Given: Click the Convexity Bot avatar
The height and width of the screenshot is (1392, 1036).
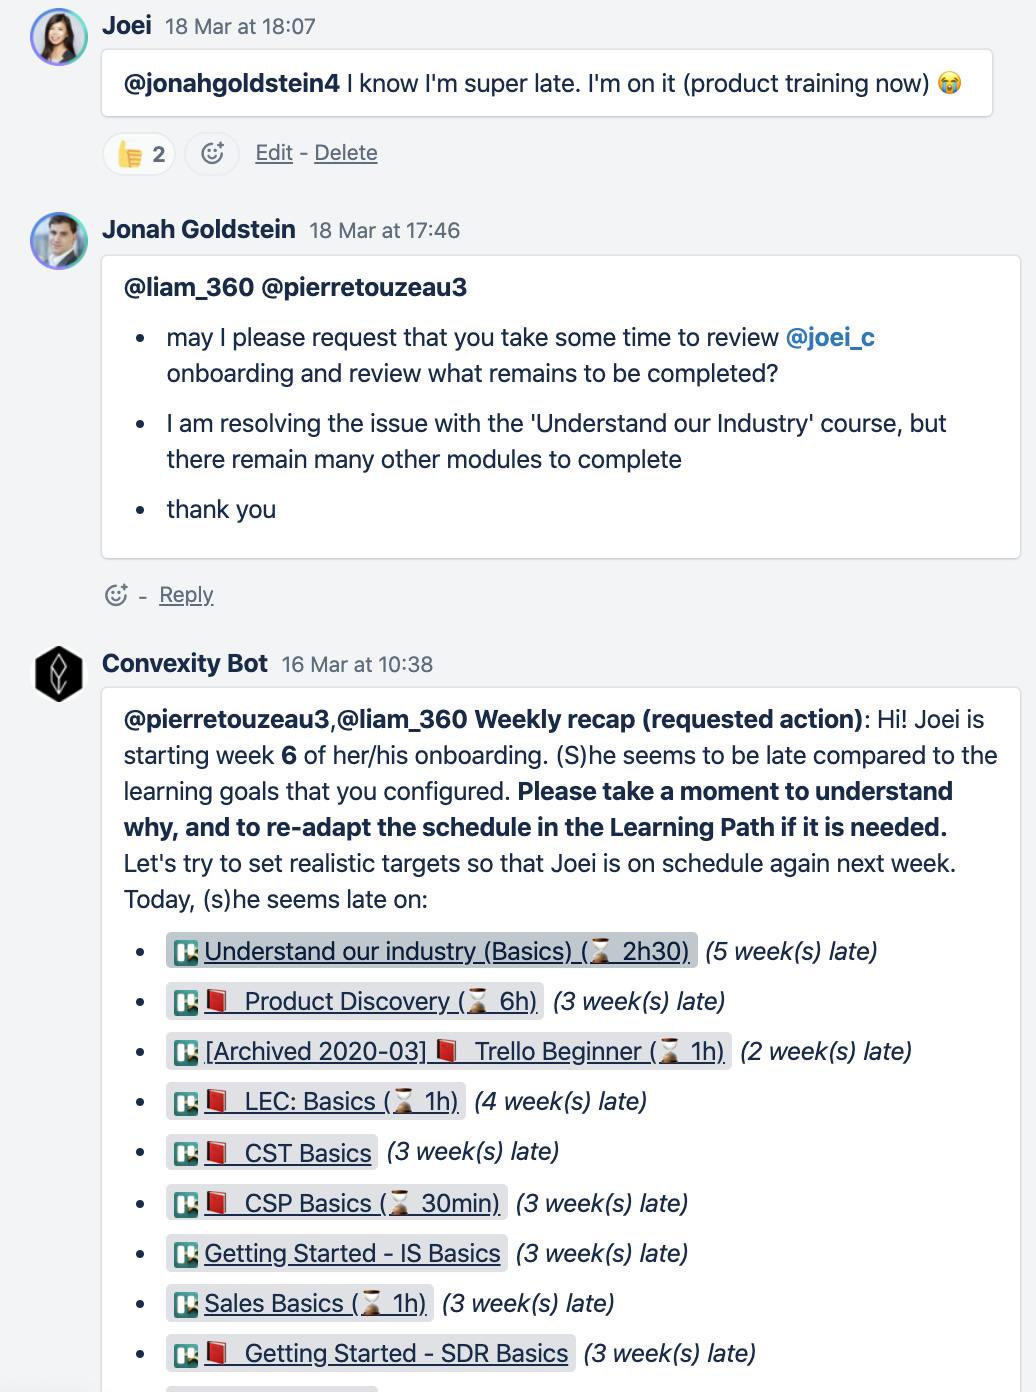Looking at the screenshot, I should [x=57, y=670].
